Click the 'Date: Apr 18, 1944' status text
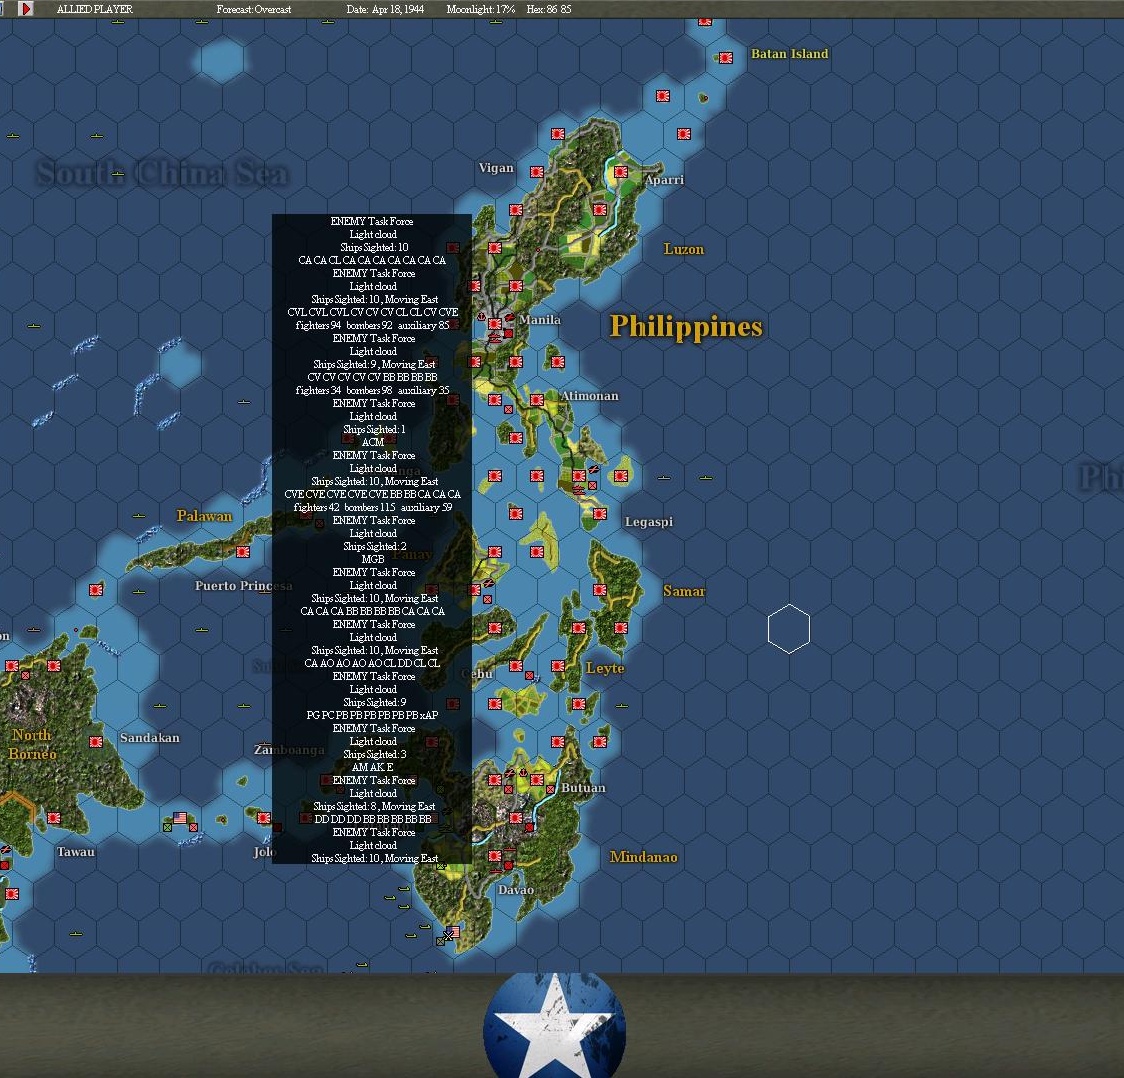This screenshot has width=1124, height=1078. point(385,9)
